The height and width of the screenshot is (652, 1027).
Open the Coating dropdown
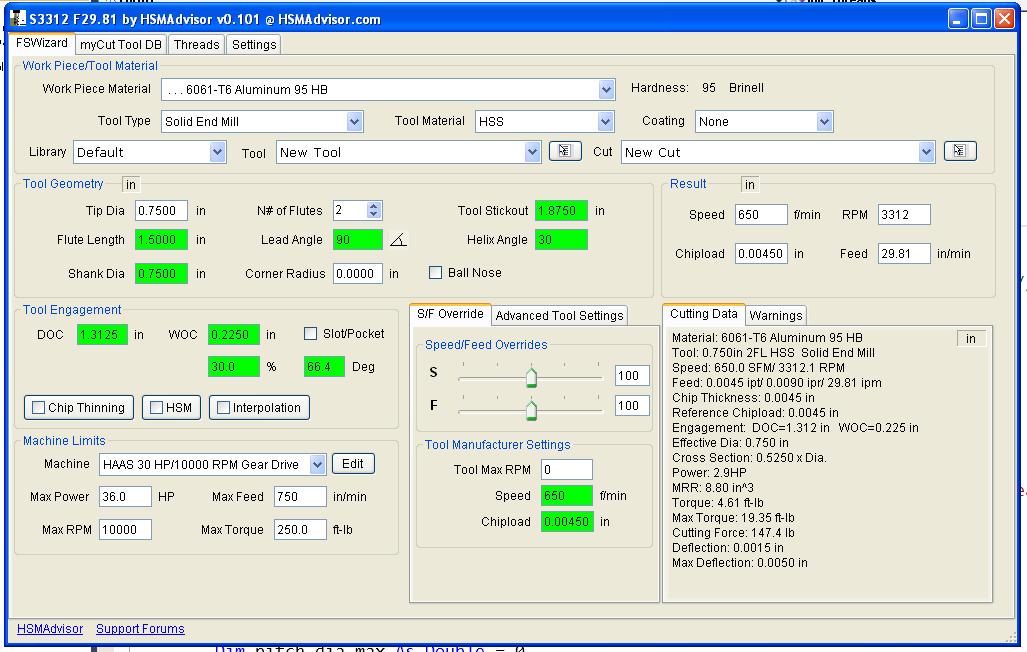824,122
